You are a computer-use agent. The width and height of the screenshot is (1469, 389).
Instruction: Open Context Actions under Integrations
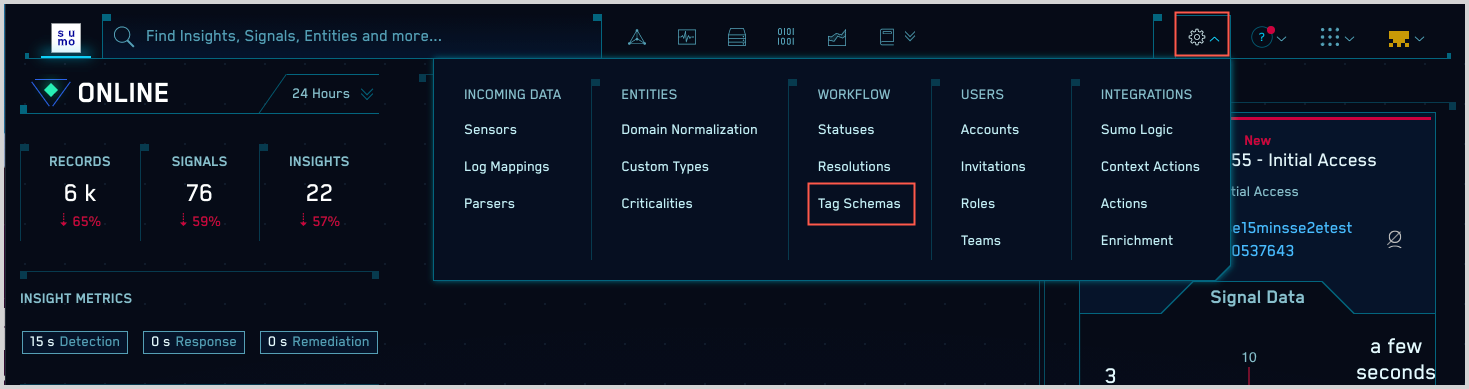[x=1150, y=166]
